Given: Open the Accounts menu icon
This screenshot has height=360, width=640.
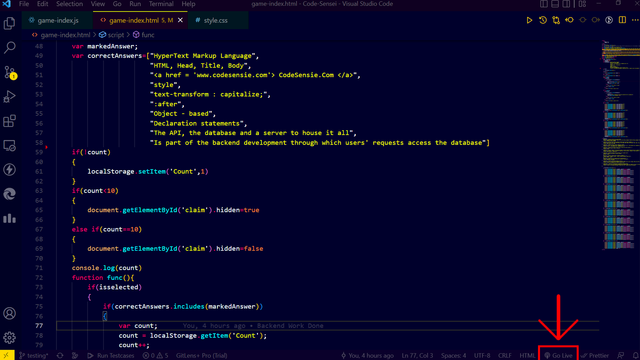Looking at the screenshot, I should (9, 313).
